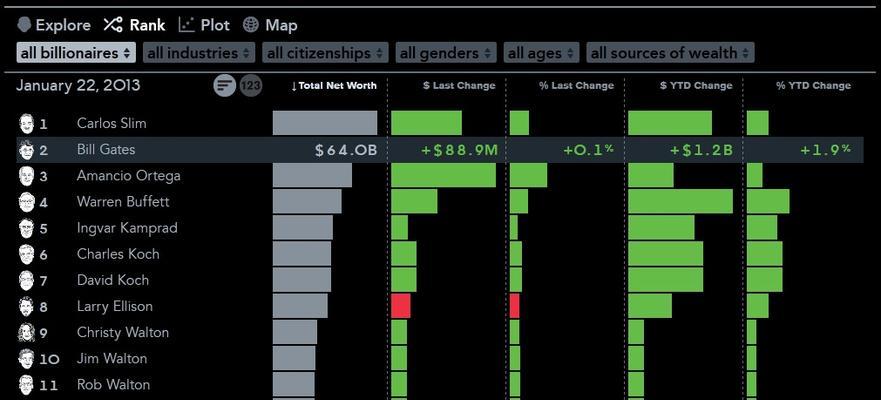Click Christy Walton's portrait icon

coord(26,332)
